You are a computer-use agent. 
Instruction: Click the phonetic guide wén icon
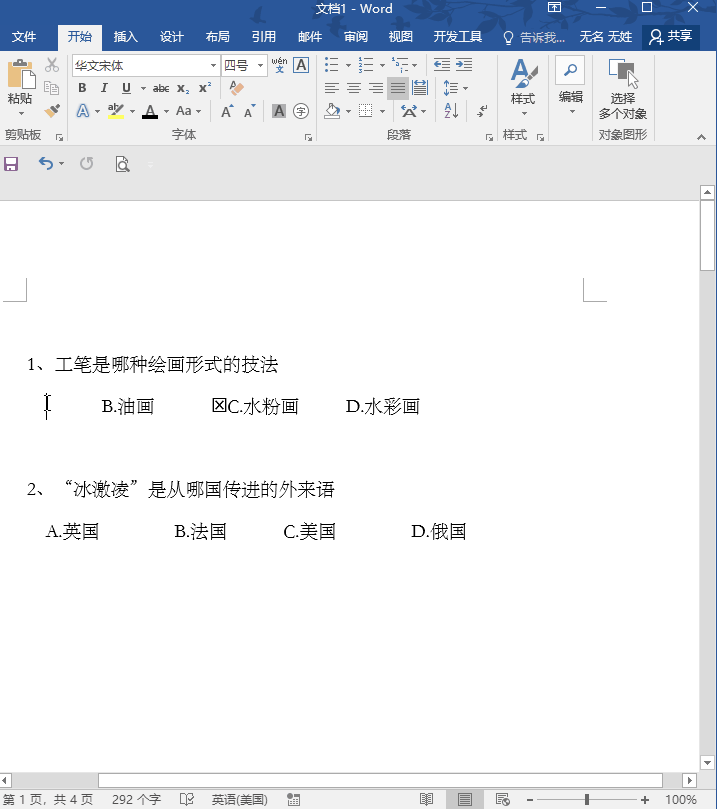coord(280,65)
